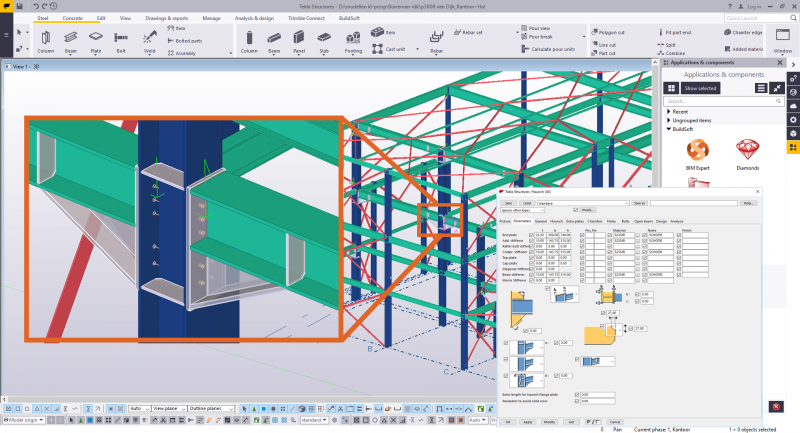
Task: Click the Chamfer edge tool
Action: [x=743, y=32]
